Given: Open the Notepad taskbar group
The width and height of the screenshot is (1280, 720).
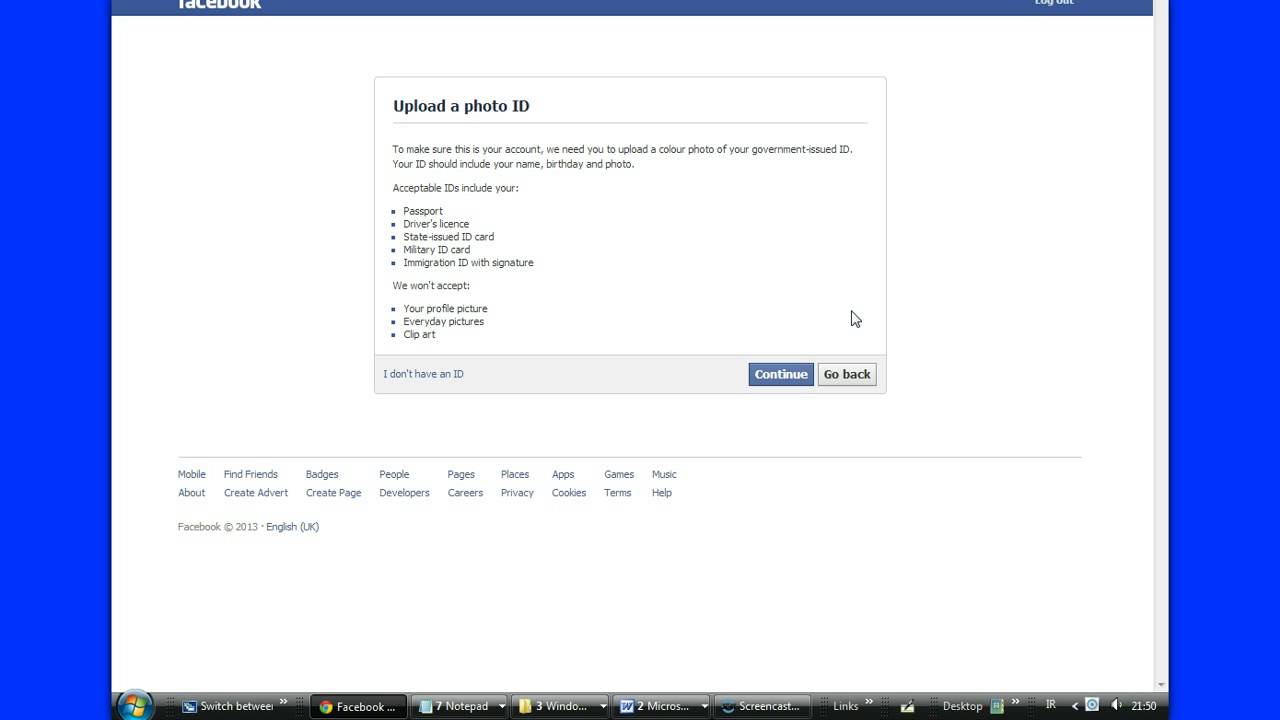Looking at the screenshot, I should click(x=456, y=706).
